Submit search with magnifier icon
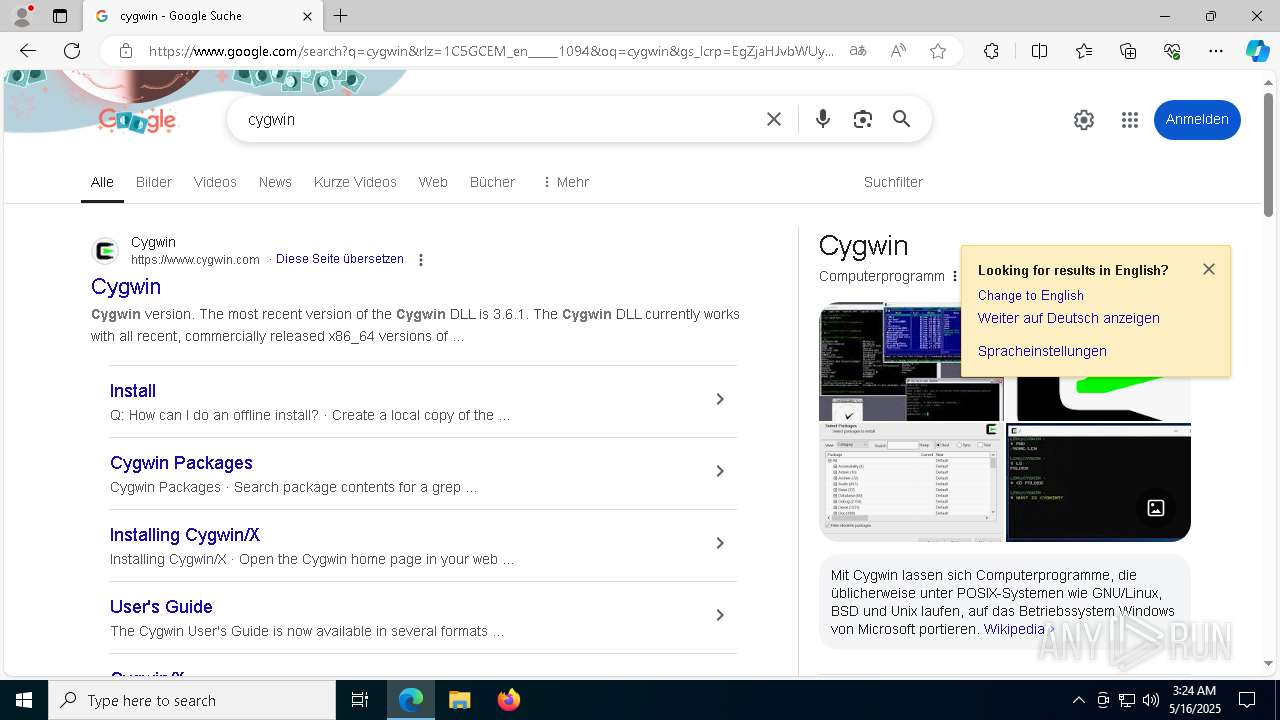1280x720 pixels. click(902, 119)
